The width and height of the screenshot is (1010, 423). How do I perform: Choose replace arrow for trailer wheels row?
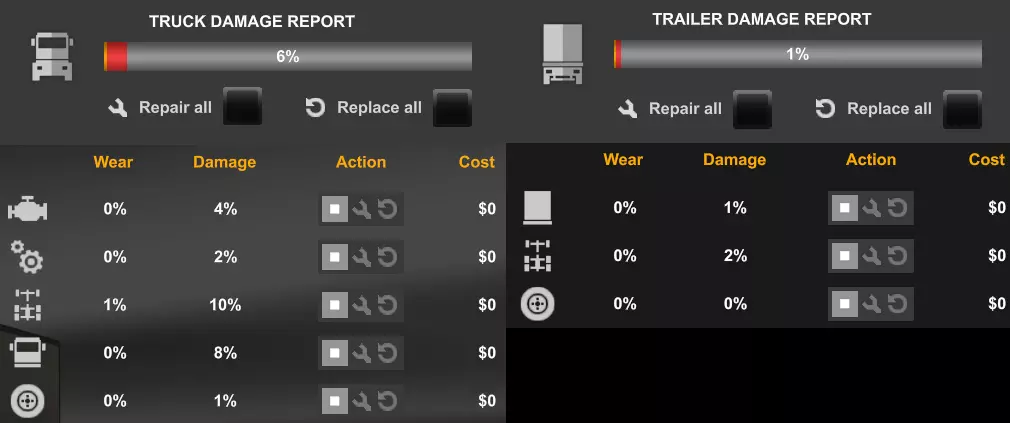pos(897,303)
